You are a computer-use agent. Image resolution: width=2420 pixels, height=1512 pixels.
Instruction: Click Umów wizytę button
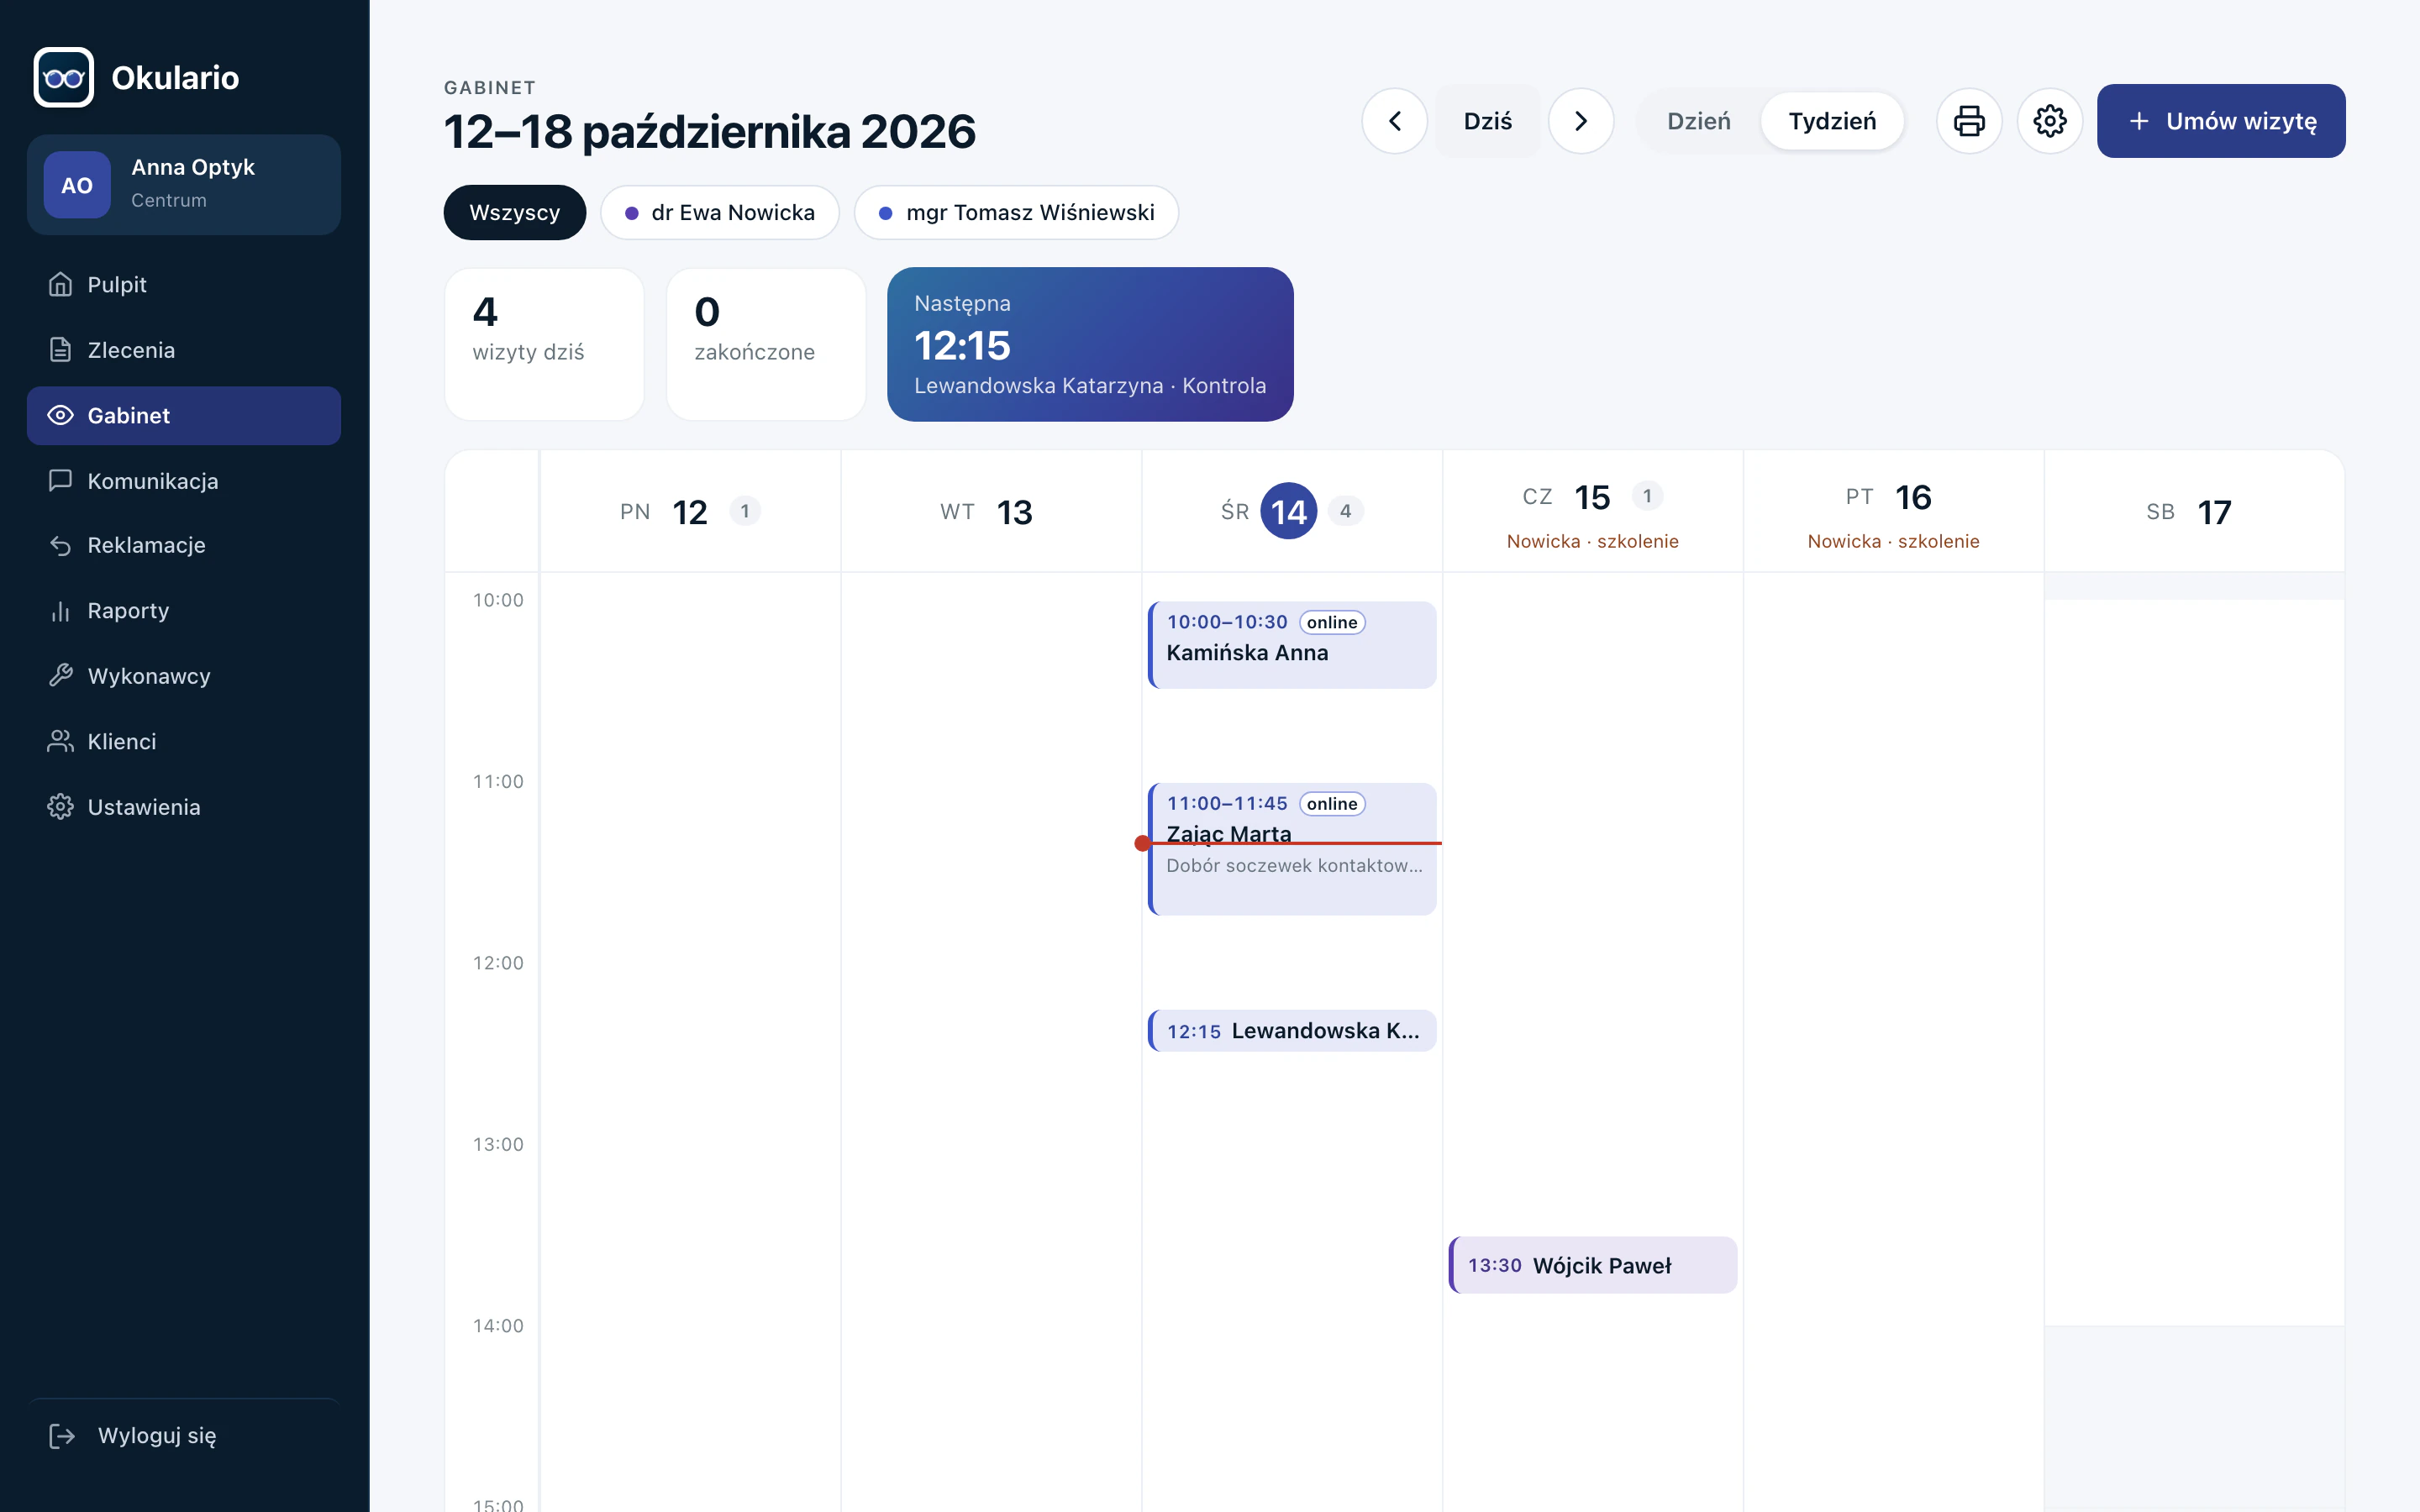(x=2221, y=121)
